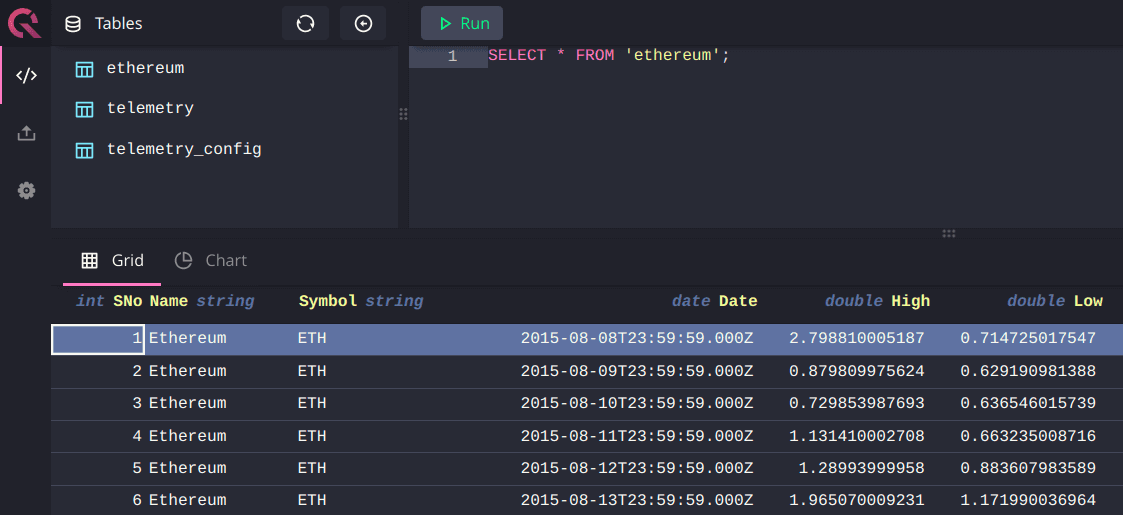Click the QuestDB logo icon
Screen dimensions: 1123x515
tap(24, 22)
